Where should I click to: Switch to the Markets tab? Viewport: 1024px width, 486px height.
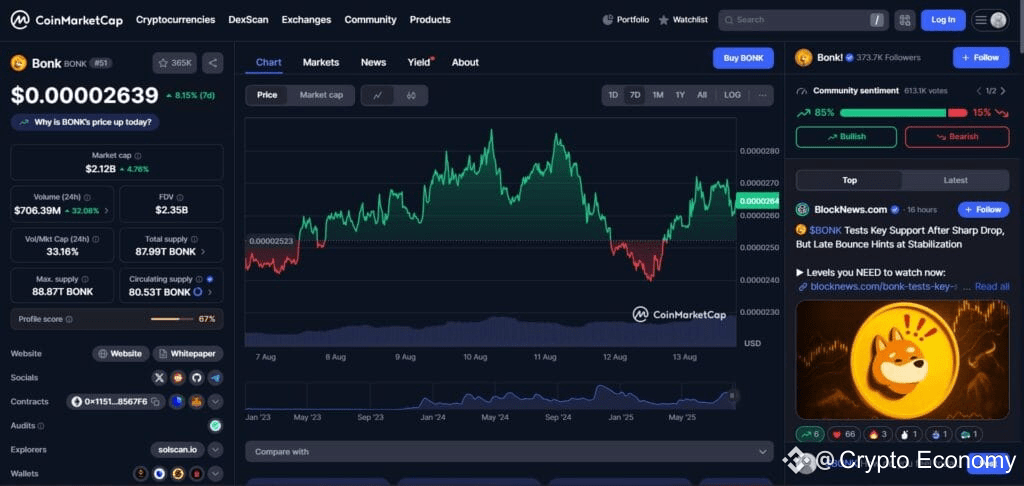pos(321,63)
